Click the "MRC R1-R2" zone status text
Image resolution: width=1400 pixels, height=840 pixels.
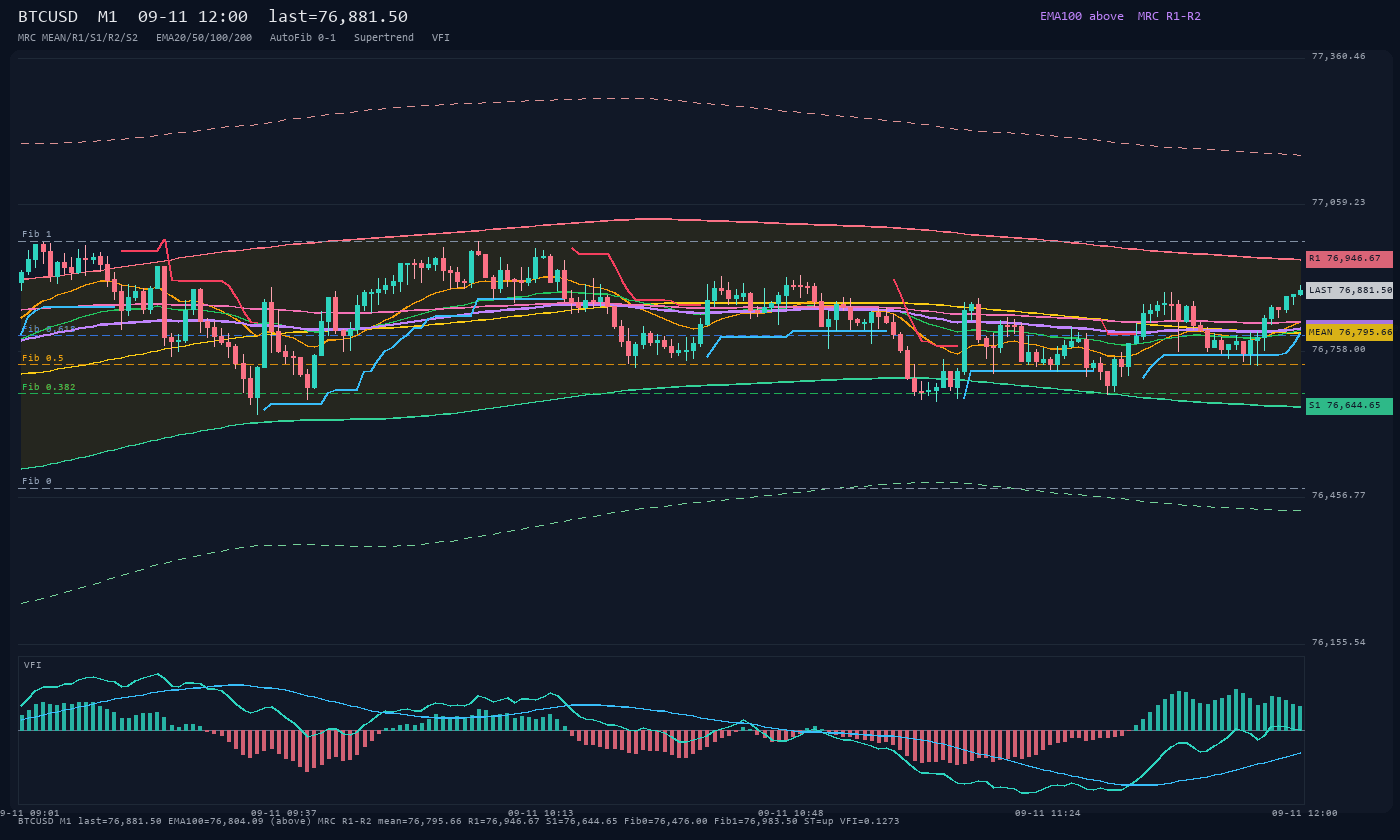point(1169,16)
